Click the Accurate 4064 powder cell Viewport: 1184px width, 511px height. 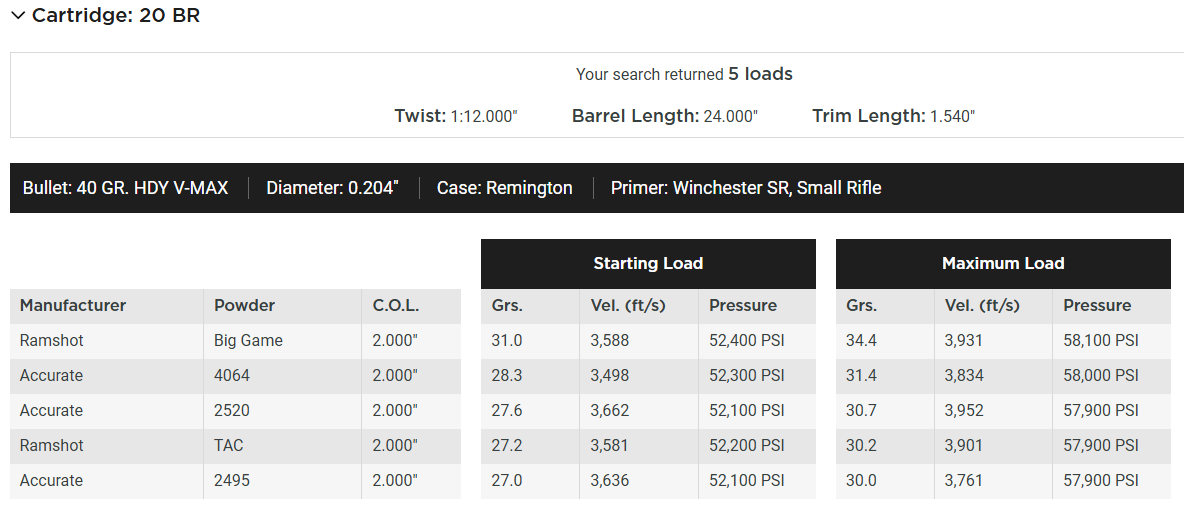pos(282,375)
